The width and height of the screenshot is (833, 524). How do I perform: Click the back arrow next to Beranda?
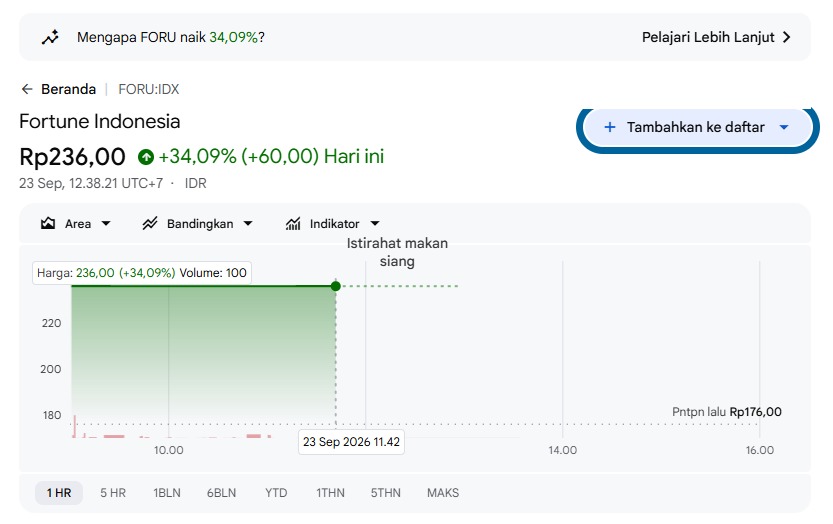click(27, 89)
